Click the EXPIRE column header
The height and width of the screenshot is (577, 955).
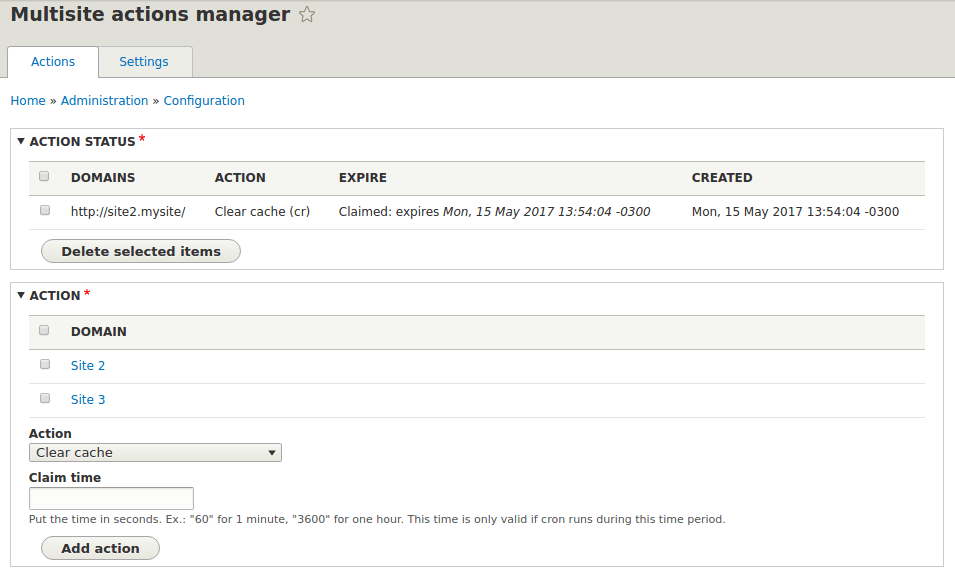click(363, 177)
